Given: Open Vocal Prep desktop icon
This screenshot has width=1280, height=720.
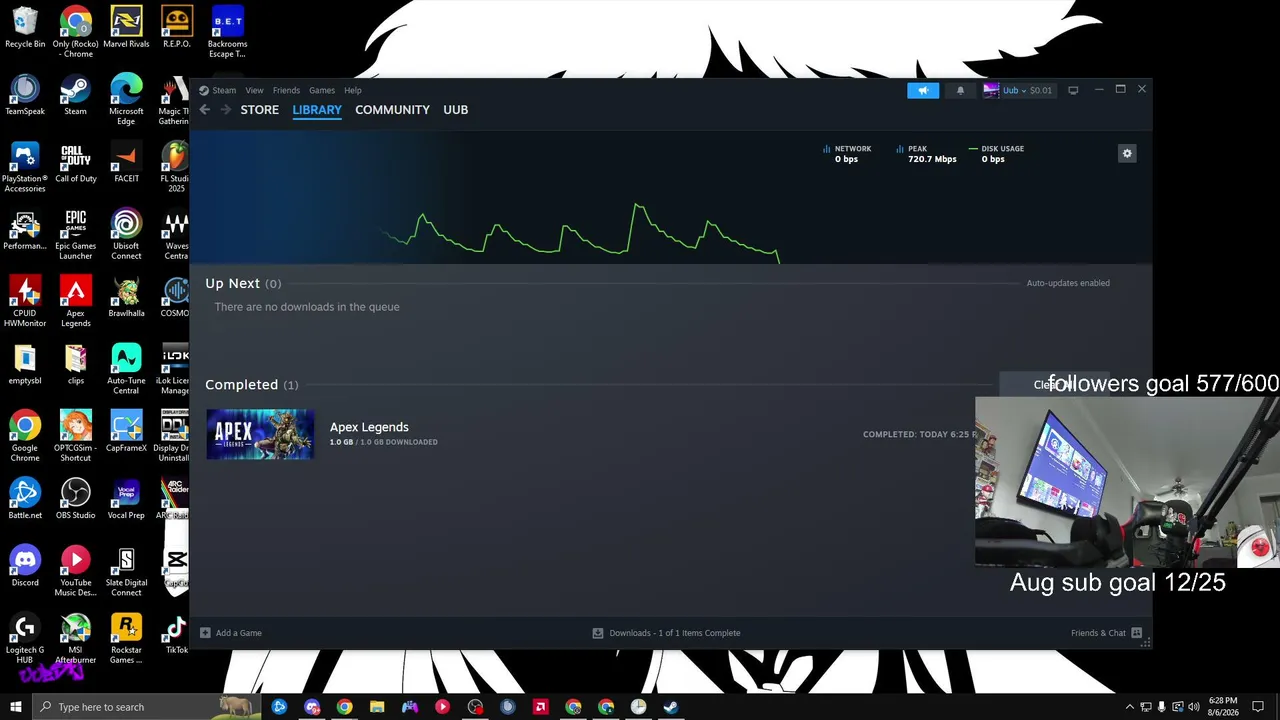Looking at the screenshot, I should 126,499.
